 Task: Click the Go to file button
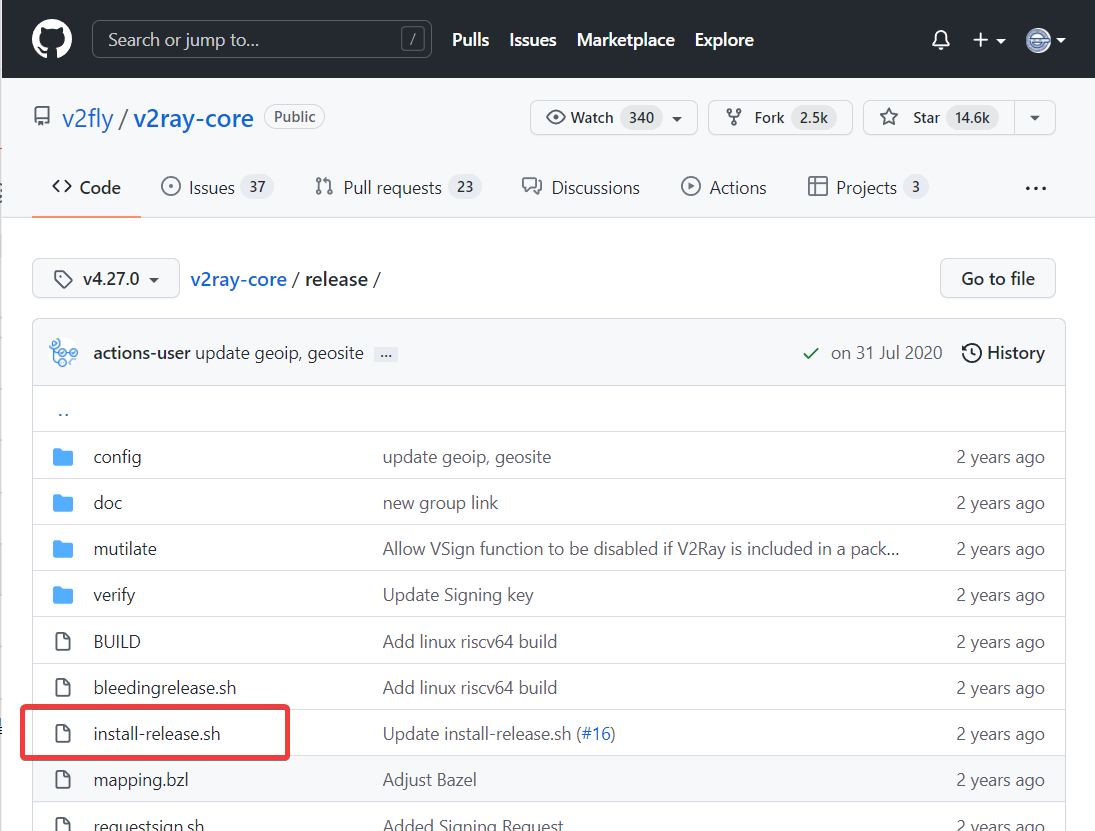pos(997,279)
